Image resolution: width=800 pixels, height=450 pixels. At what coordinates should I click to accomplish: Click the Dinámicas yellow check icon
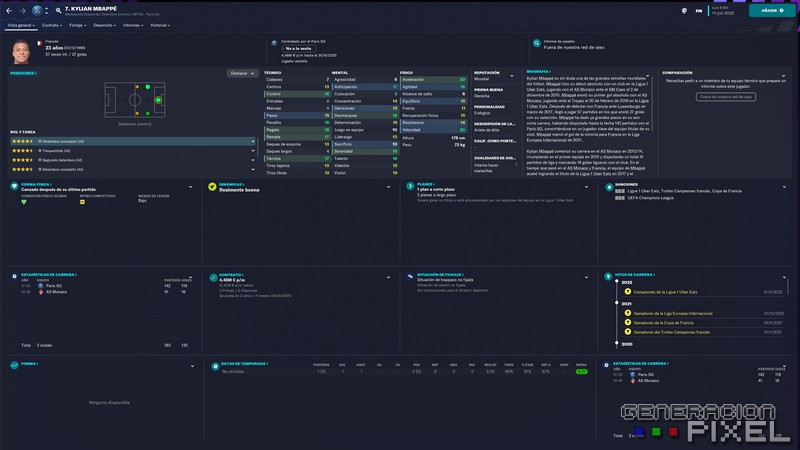(x=212, y=187)
